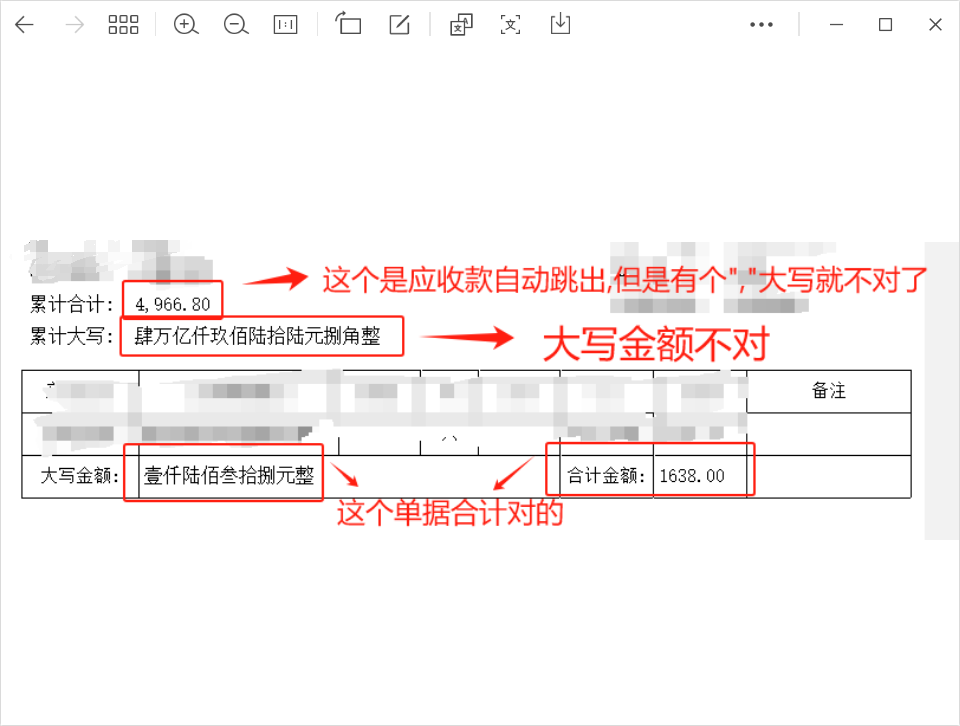The width and height of the screenshot is (960, 726).
Task: Close the image viewer window
Action: point(935,25)
